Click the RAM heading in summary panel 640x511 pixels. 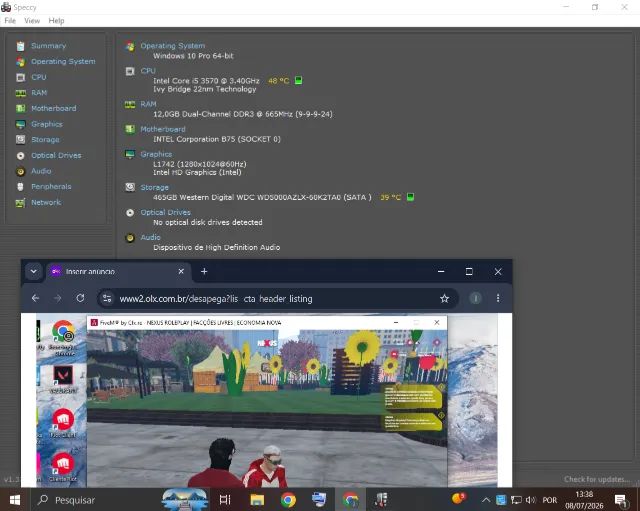click(148, 104)
